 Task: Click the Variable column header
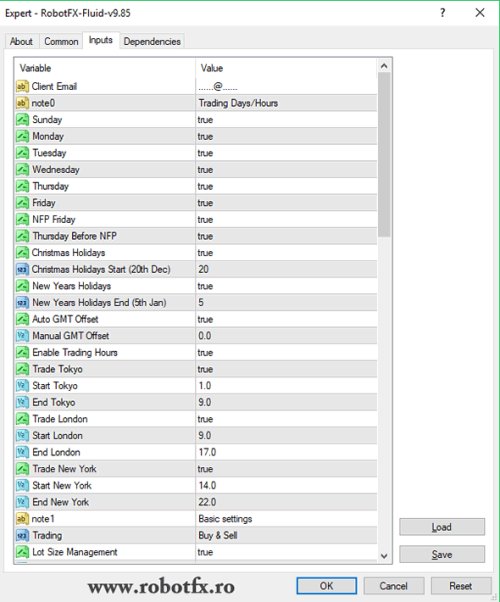(105, 68)
